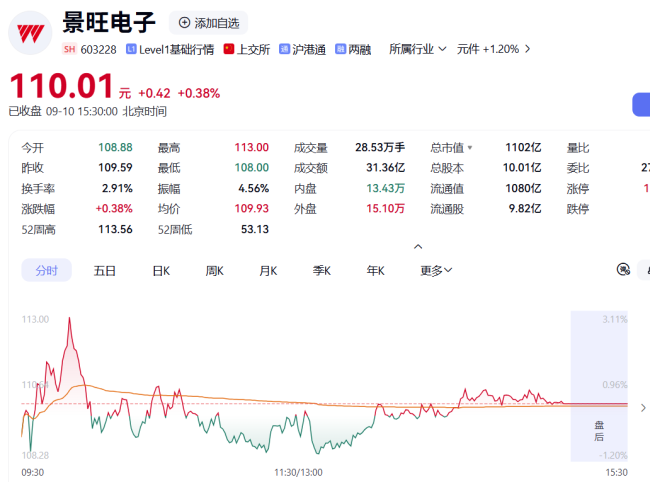
Task: Switch to the 周K chart tab
Action: pos(215,271)
